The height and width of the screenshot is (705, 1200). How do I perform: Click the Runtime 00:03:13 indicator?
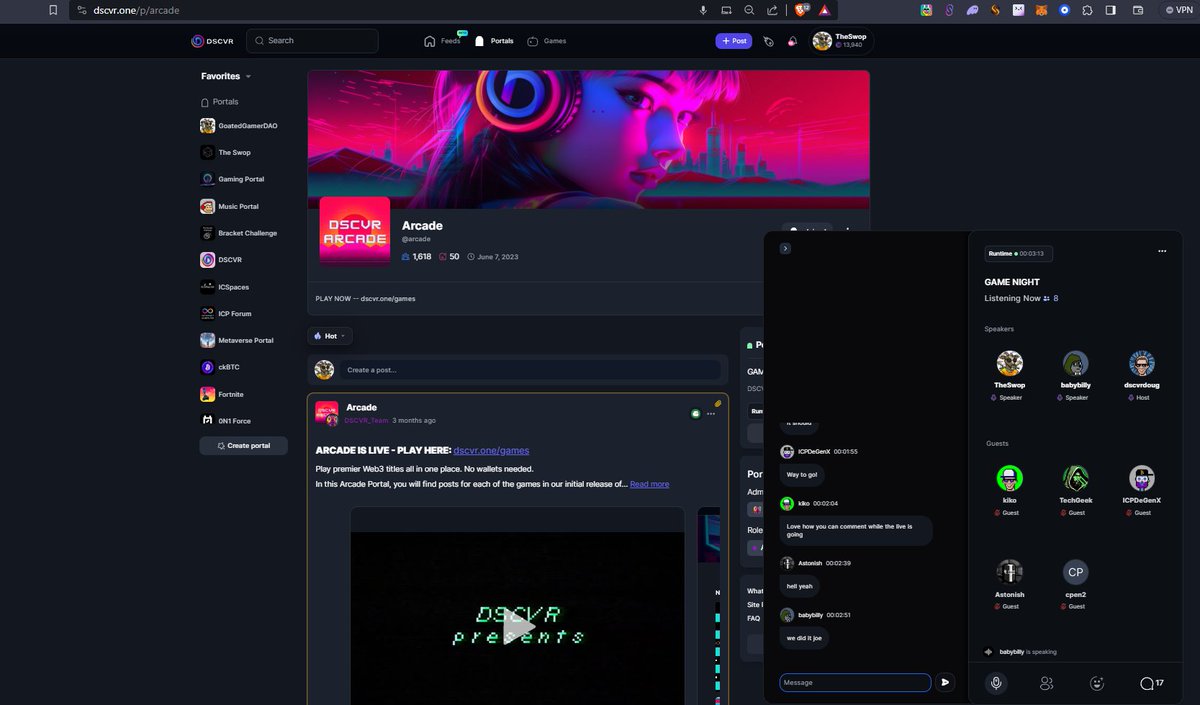(x=1018, y=254)
